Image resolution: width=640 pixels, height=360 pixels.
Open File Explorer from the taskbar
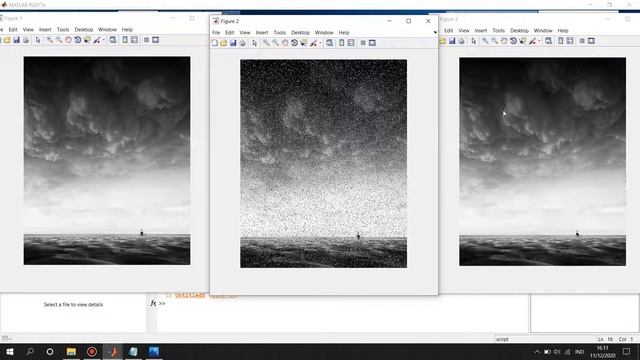click(x=71, y=351)
